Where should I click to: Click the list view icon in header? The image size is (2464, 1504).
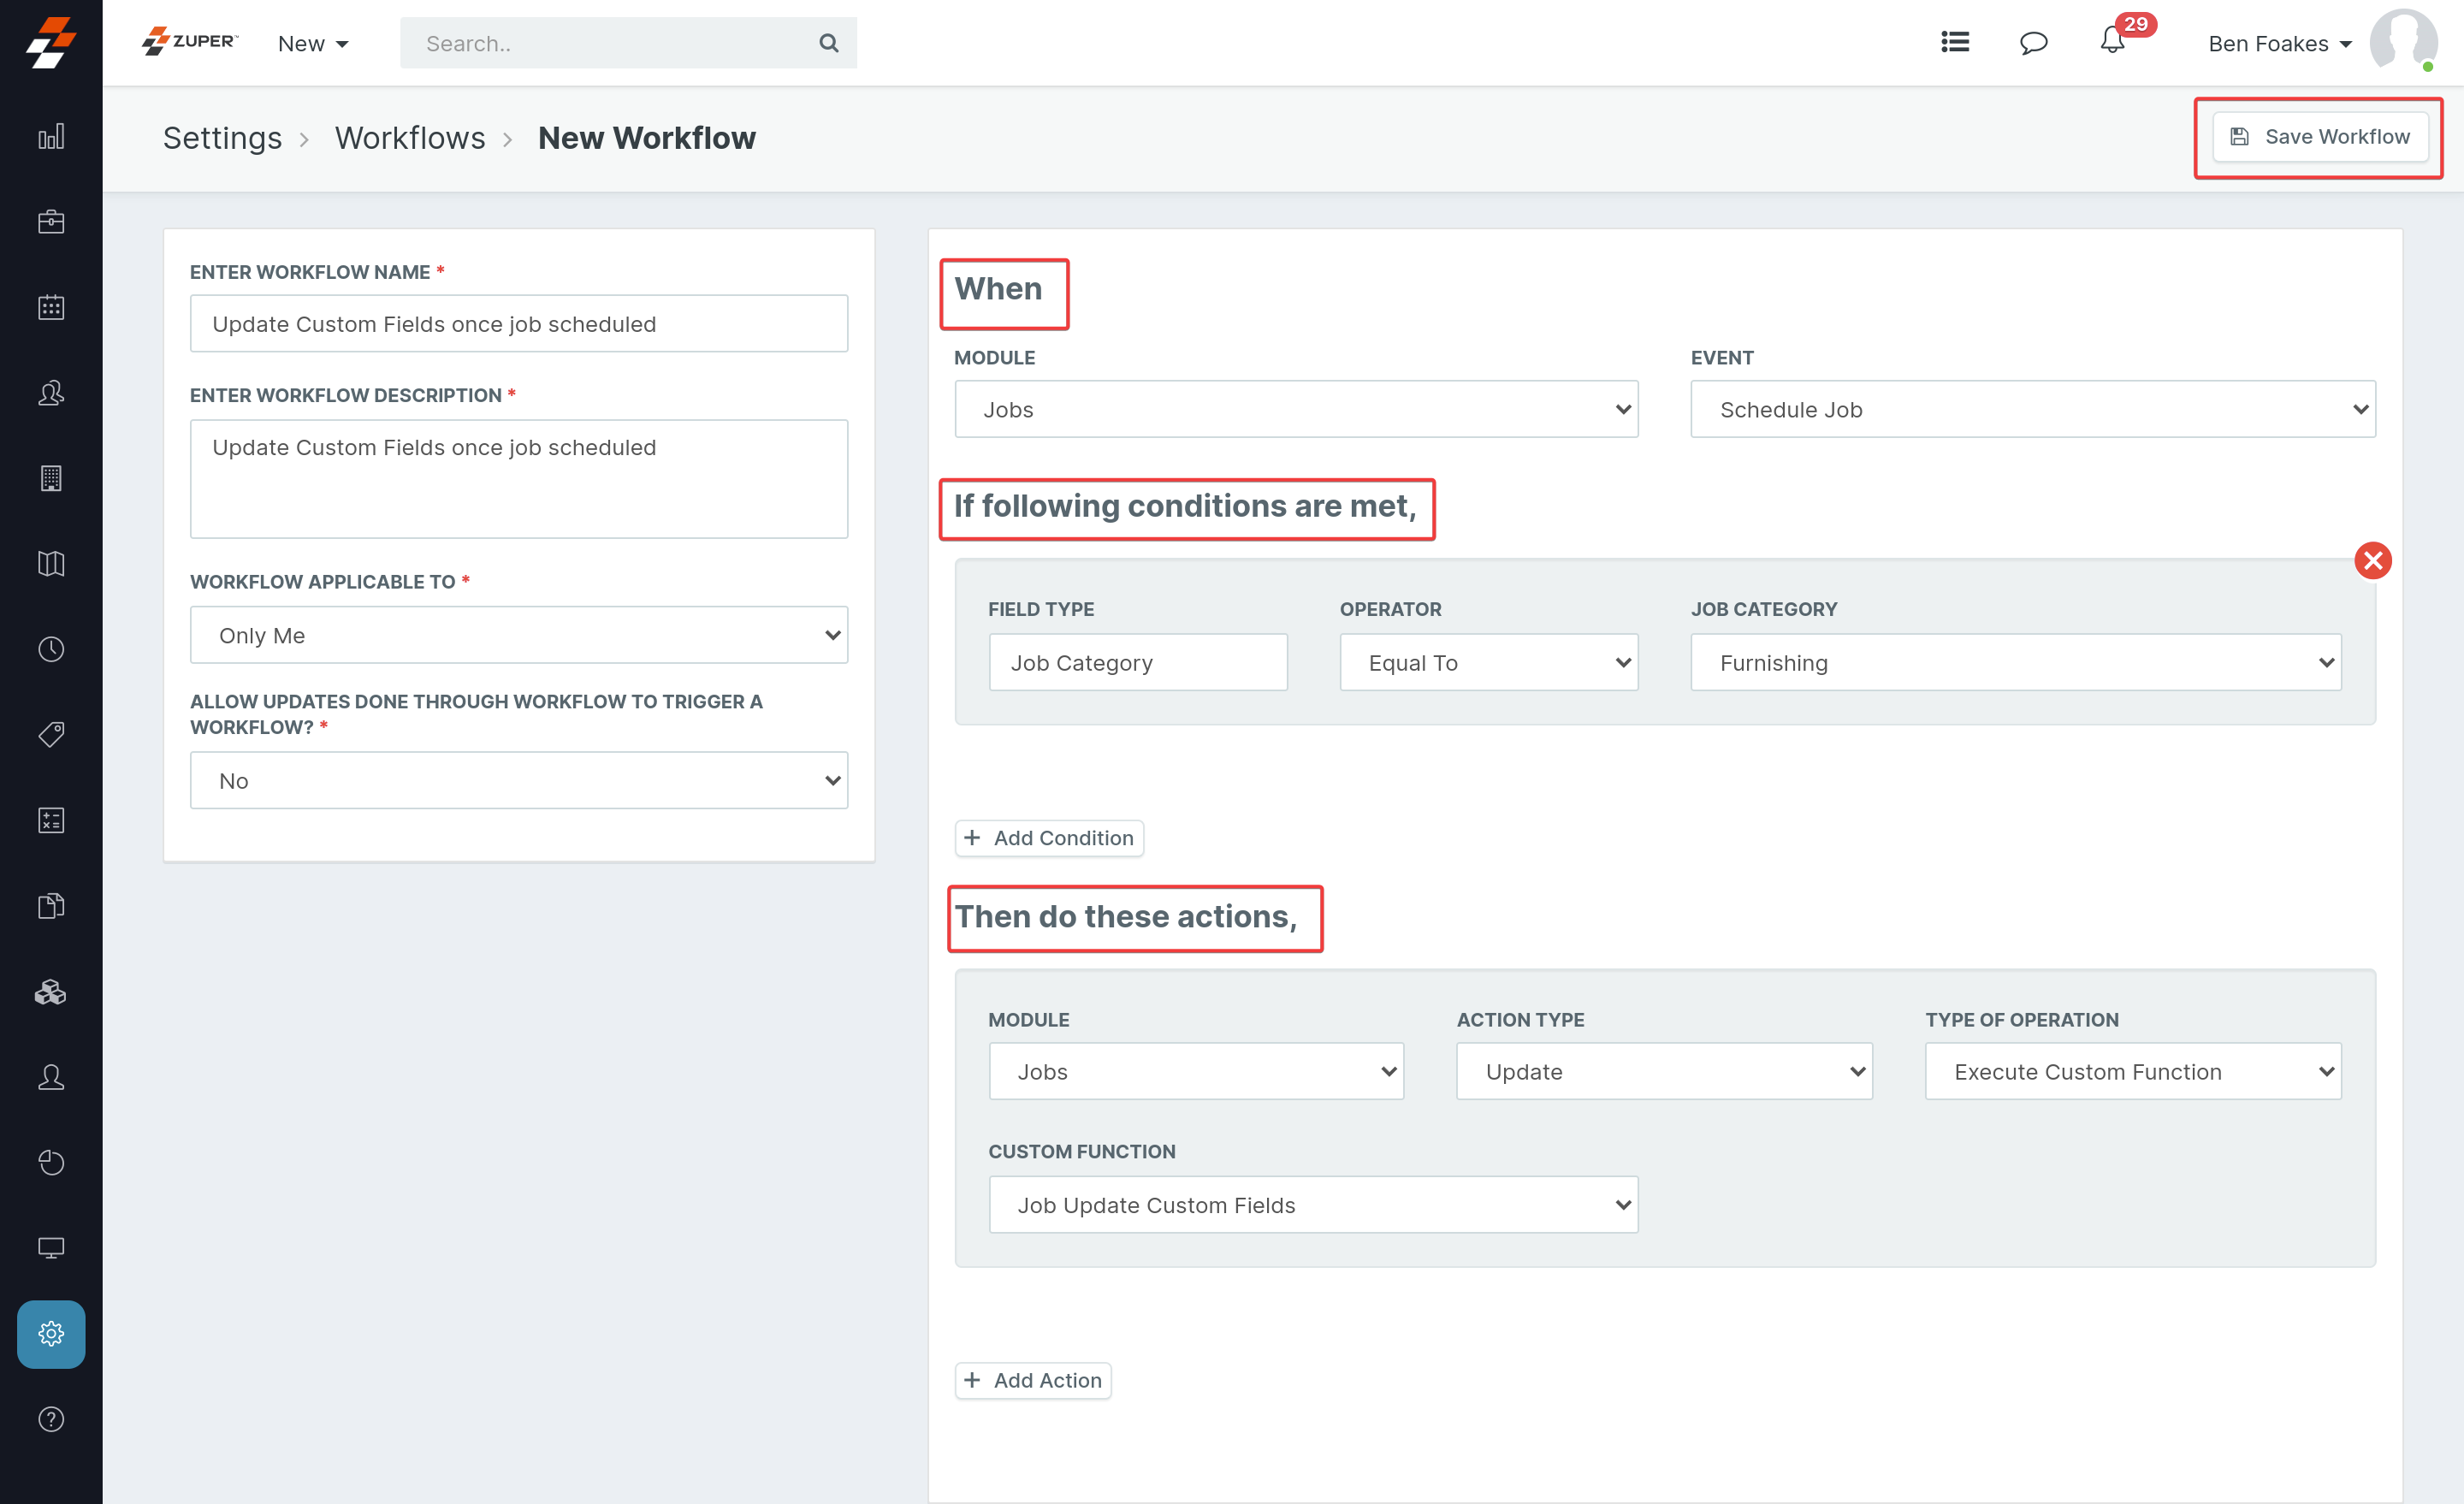1955,42
